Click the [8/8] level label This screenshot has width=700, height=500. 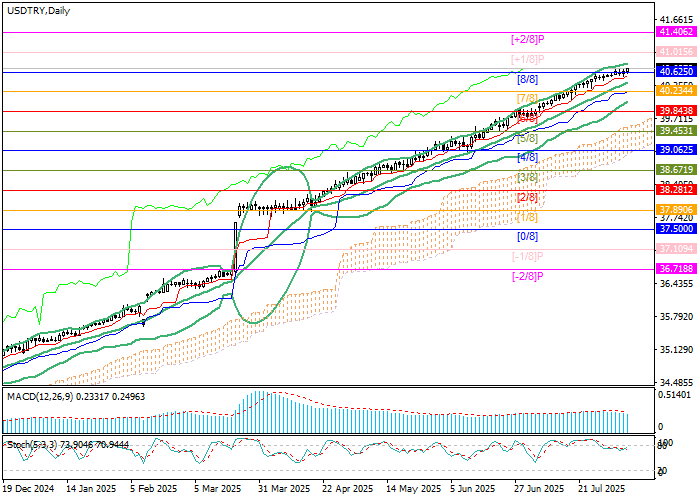point(527,79)
